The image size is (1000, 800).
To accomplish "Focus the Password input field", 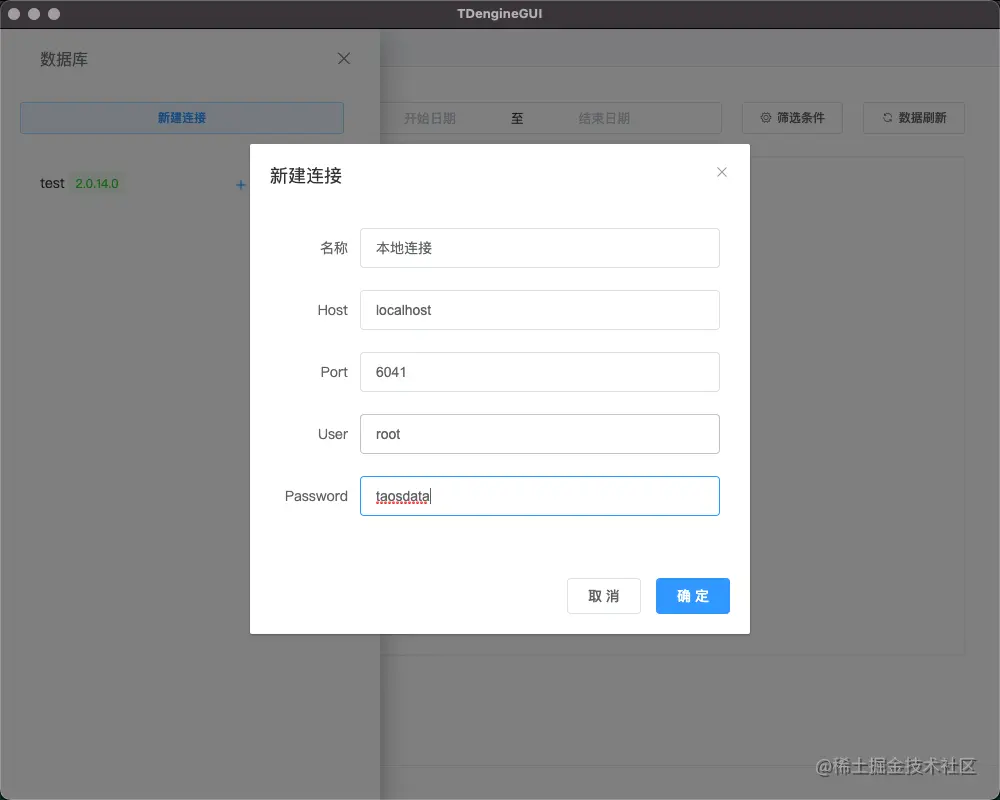I will click(540, 496).
